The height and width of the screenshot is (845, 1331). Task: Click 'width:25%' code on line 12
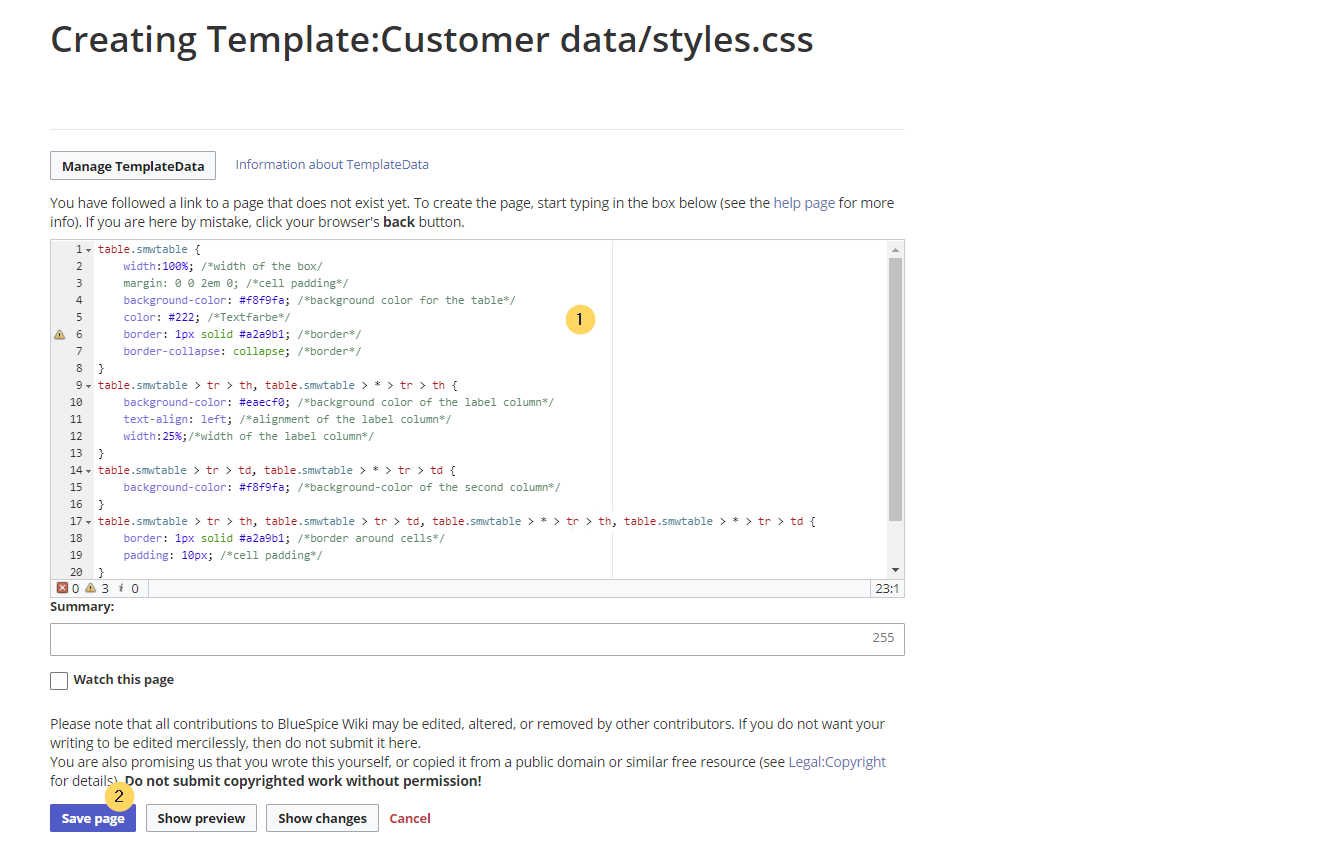153,436
